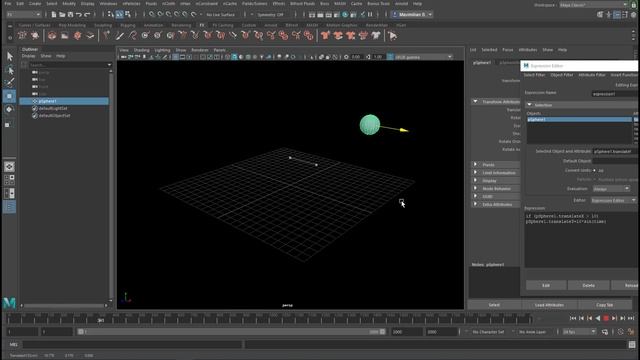Open the Windows menu in main menu bar

point(108,4)
